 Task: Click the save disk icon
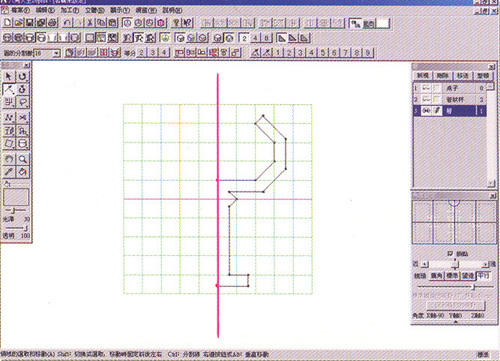click(30, 23)
